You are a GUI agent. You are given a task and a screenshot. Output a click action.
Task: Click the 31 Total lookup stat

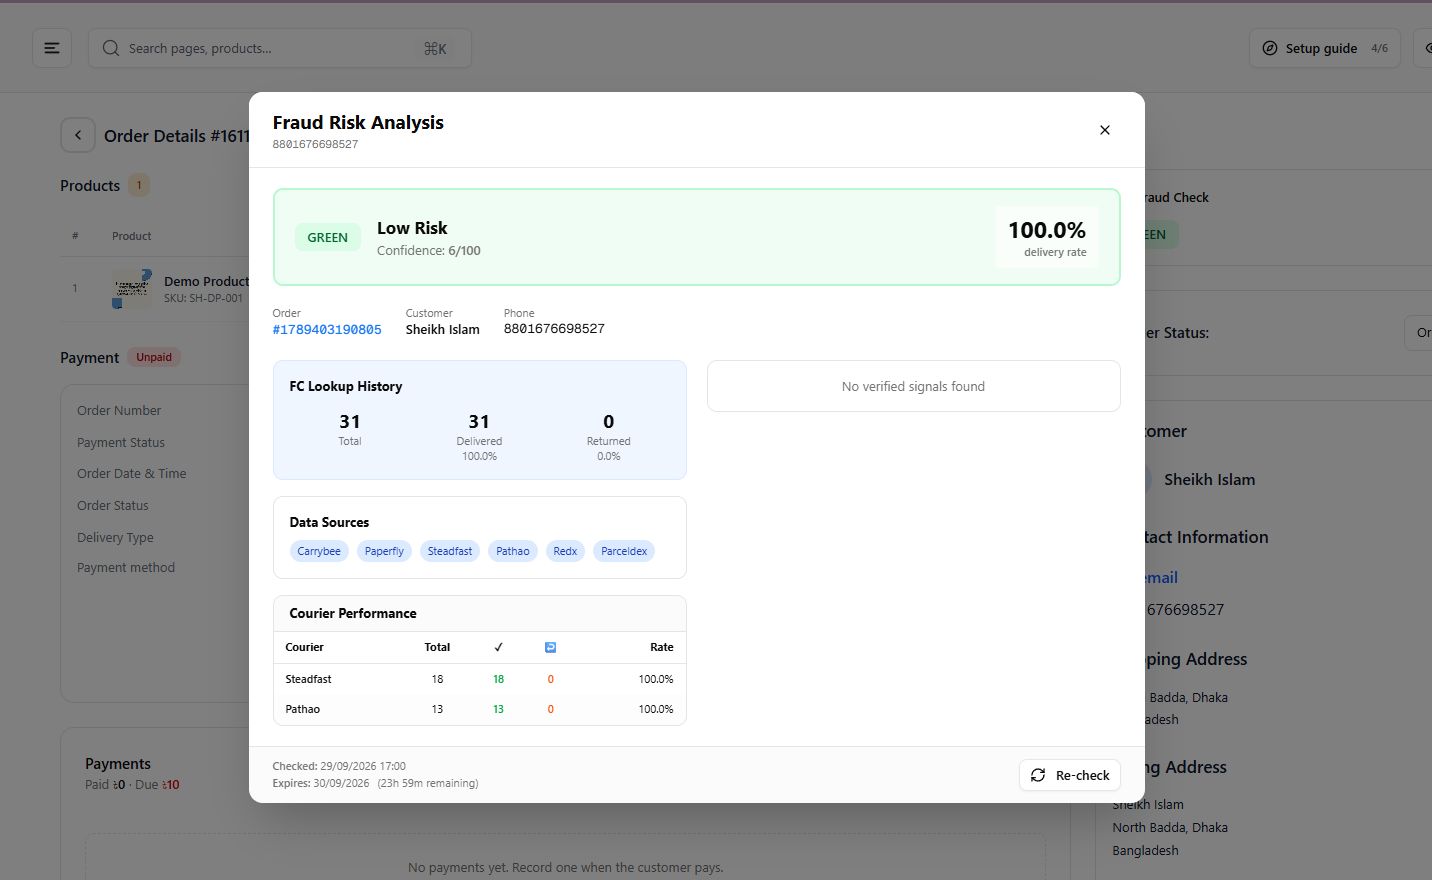(350, 429)
